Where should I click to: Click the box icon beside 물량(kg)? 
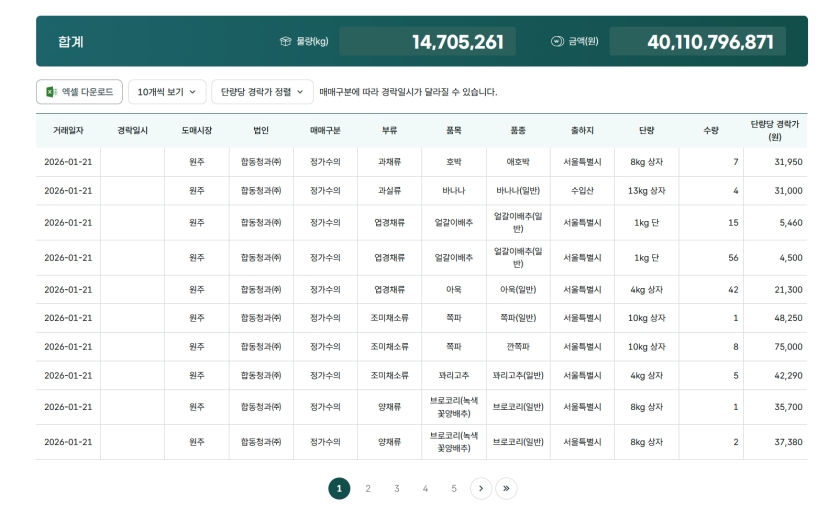pos(286,41)
